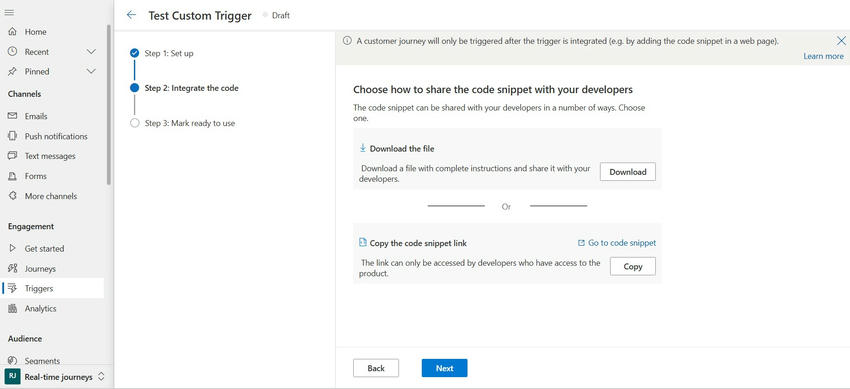Viewport: 850px width, 389px height.
Task: Click the Channels section header
Action: pos(24,94)
